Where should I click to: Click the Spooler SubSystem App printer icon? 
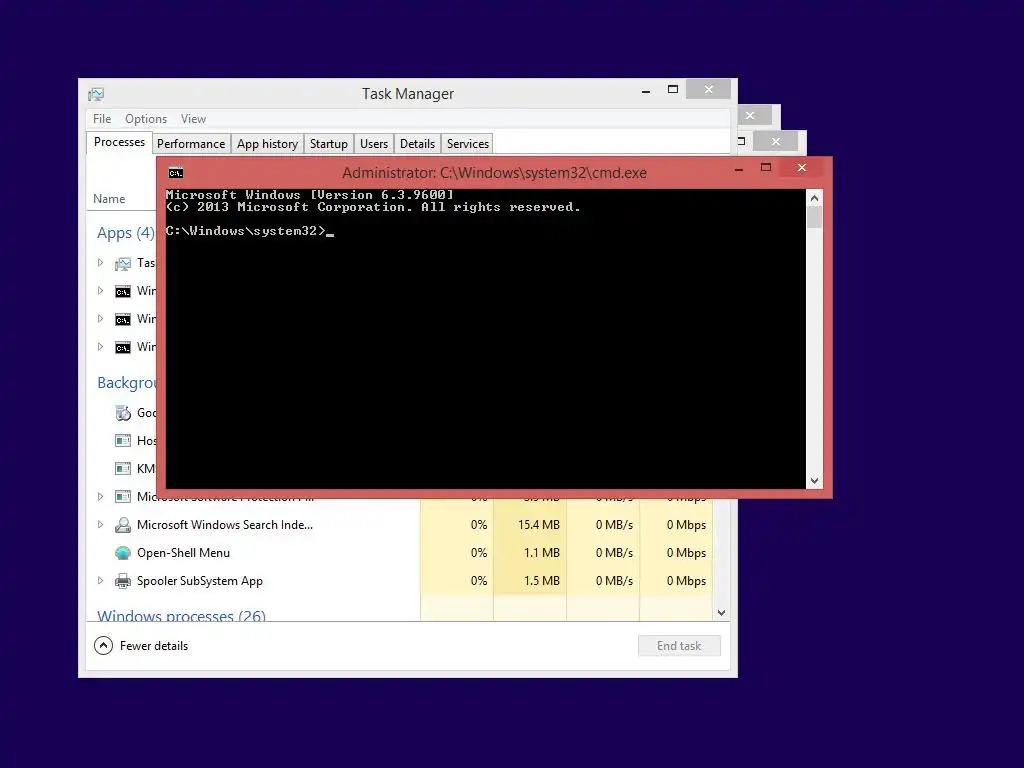tap(123, 581)
